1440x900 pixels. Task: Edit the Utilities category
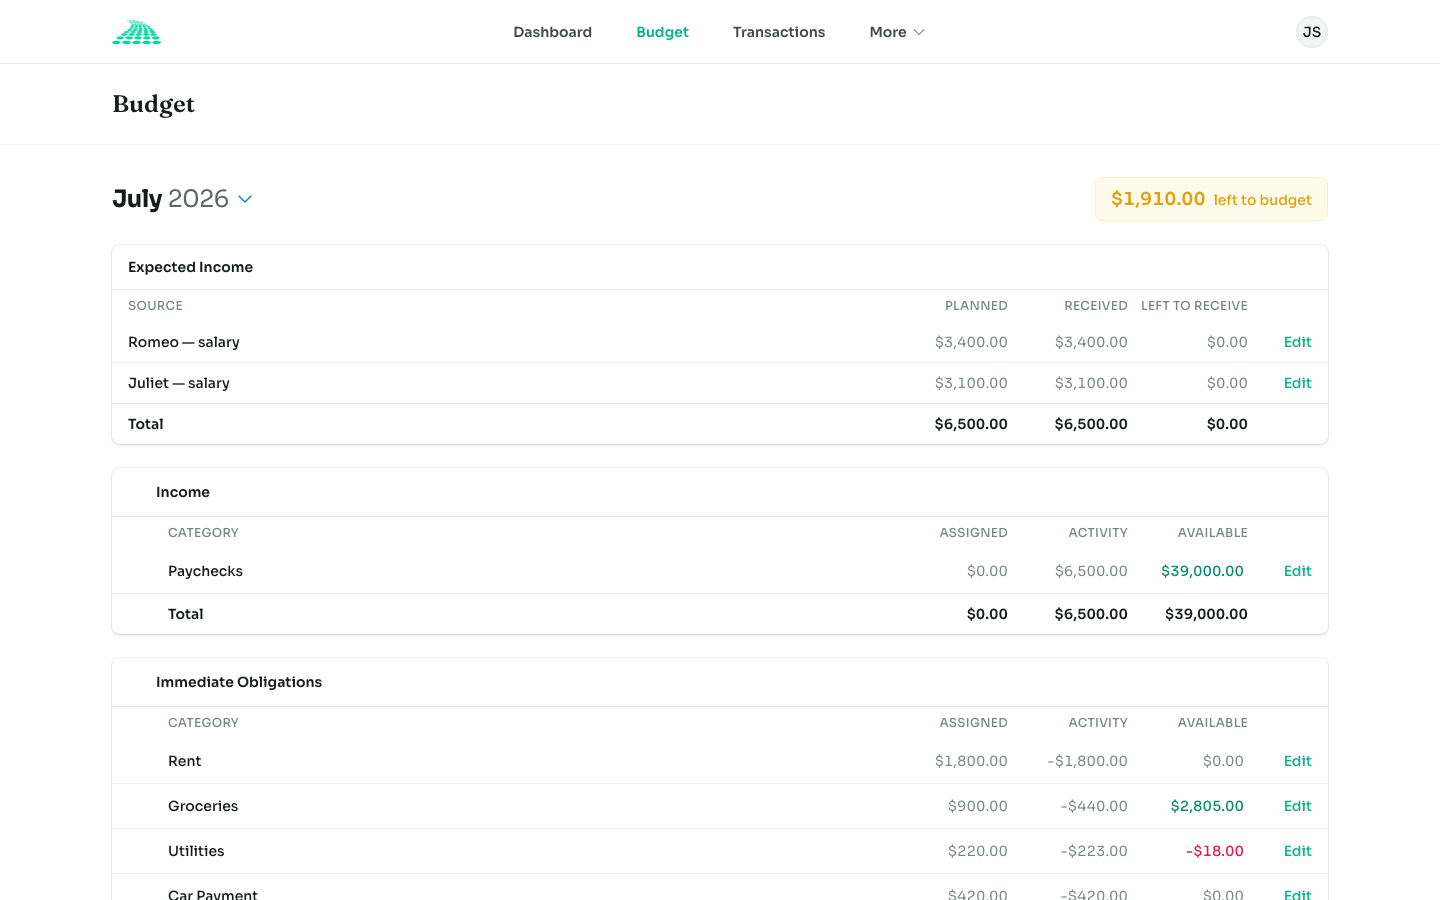click(x=1297, y=851)
